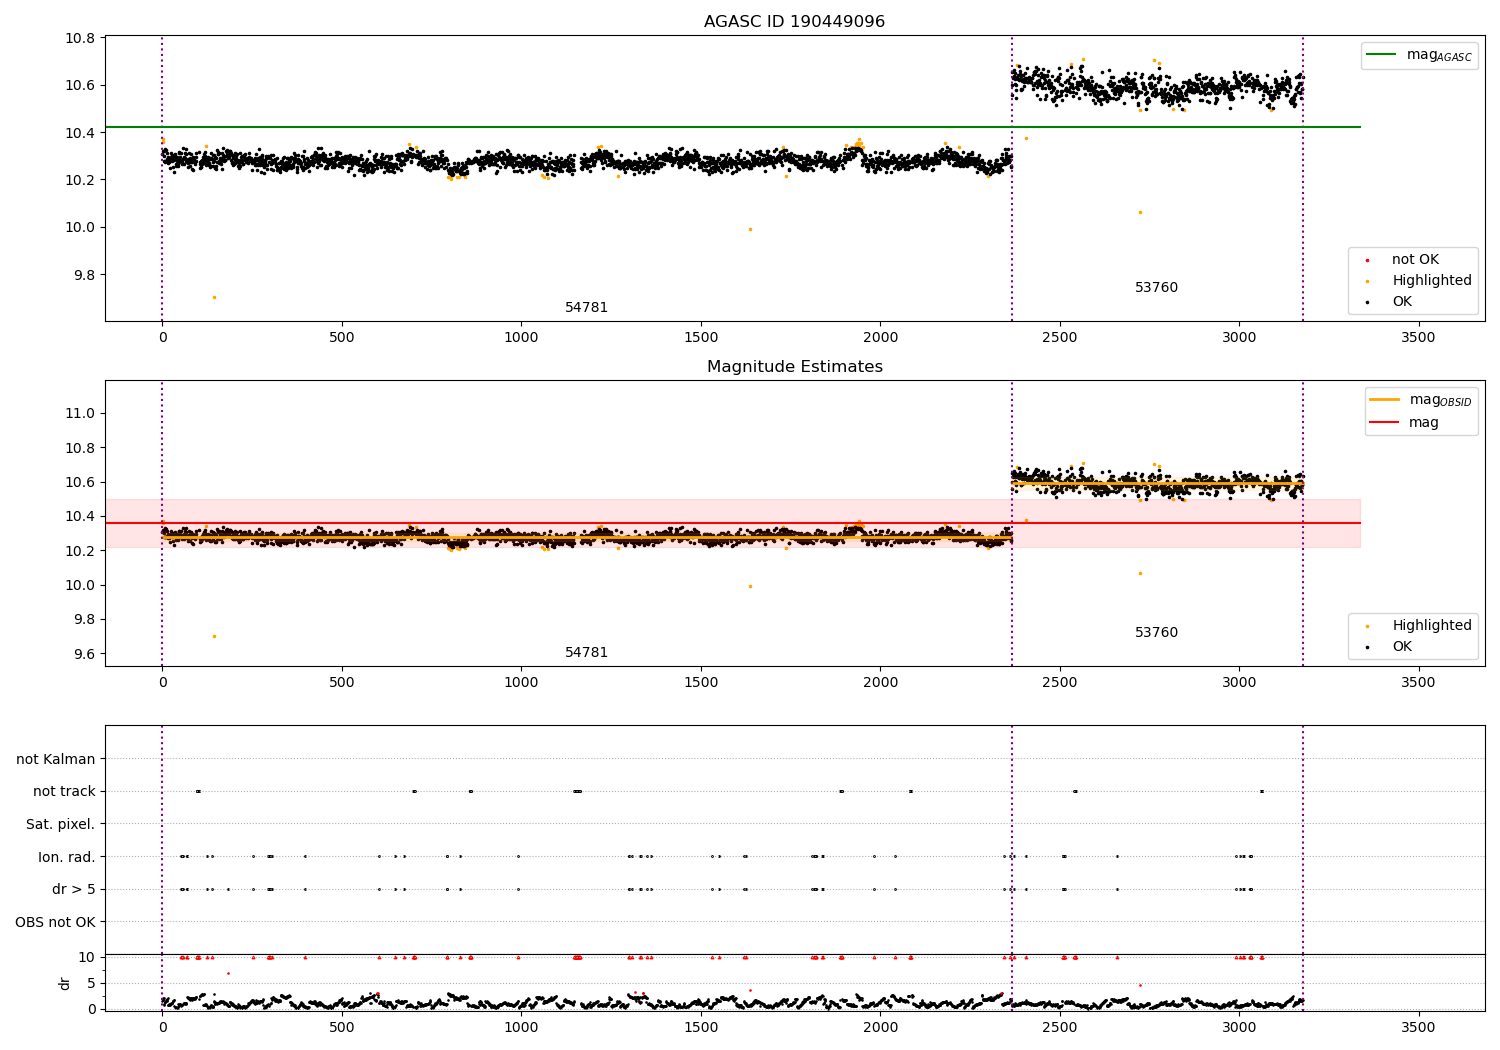Click the 1000 tick on bottom plot x-axis

(x=521, y=1027)
